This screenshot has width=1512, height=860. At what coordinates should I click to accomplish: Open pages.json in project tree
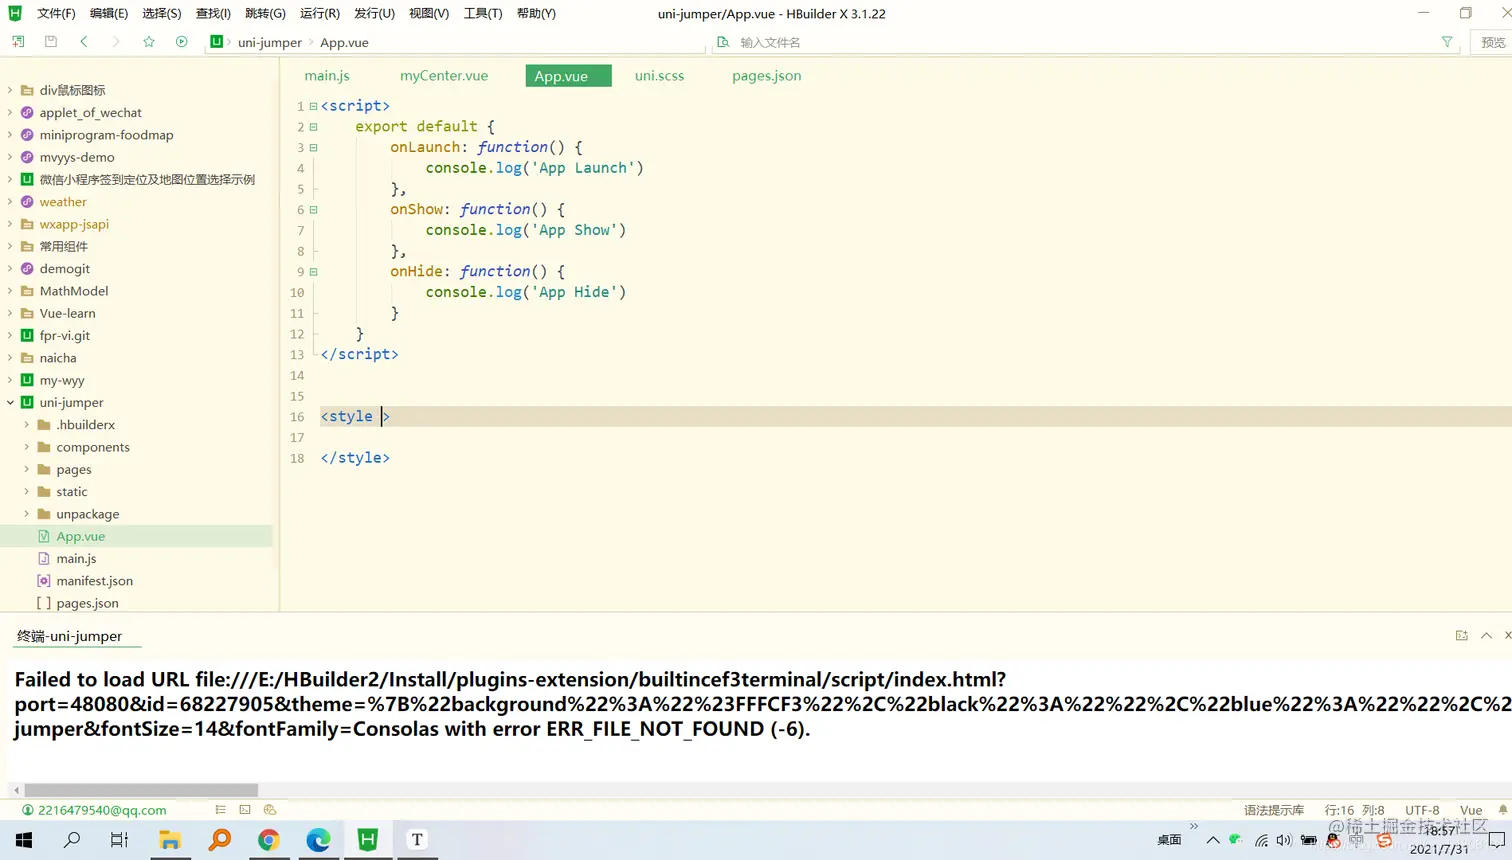pyautogui.click(x=87, y=603)
